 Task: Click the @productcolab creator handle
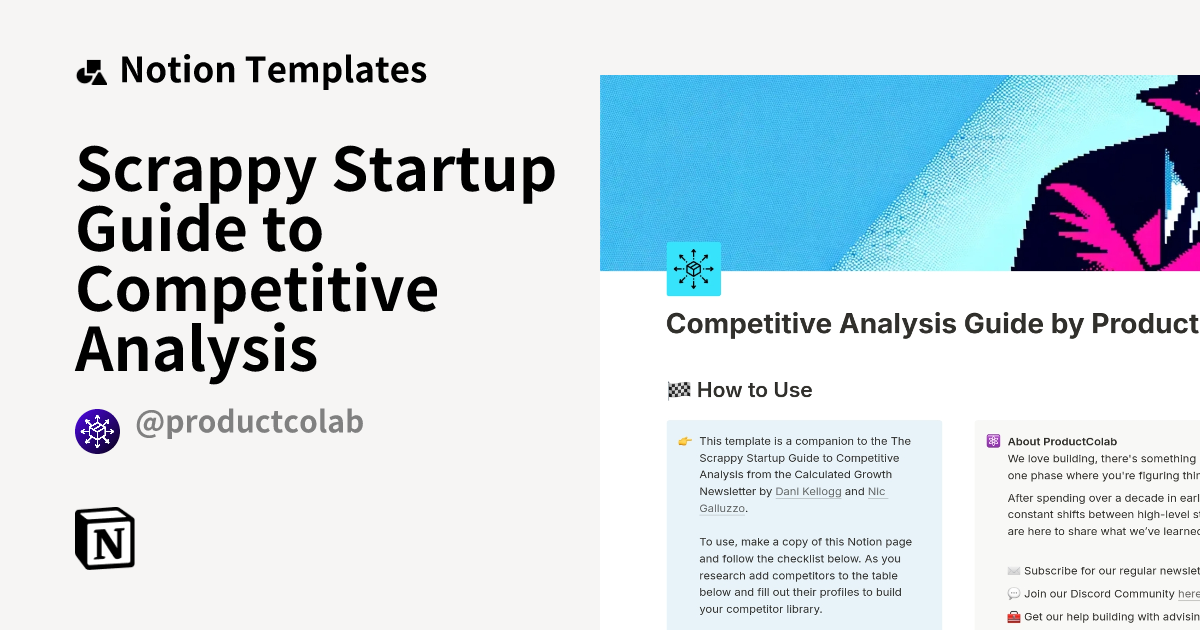pyautogui.click(x=248, y=422)
